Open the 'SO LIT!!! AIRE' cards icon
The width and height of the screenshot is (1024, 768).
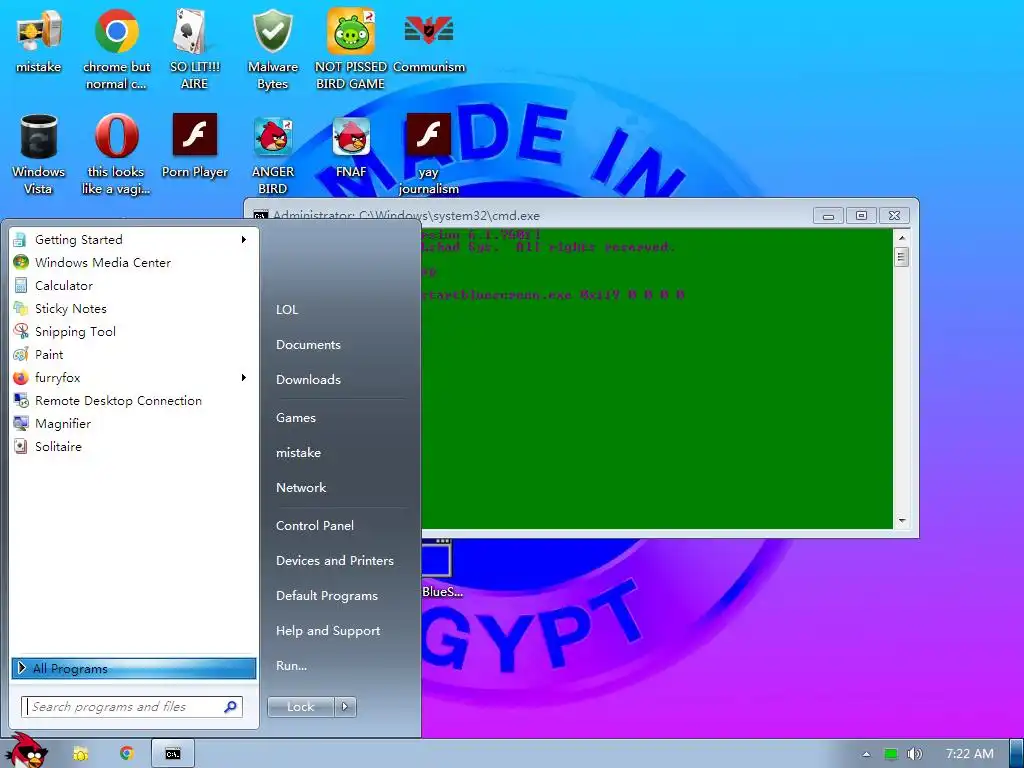pos(194,49)
